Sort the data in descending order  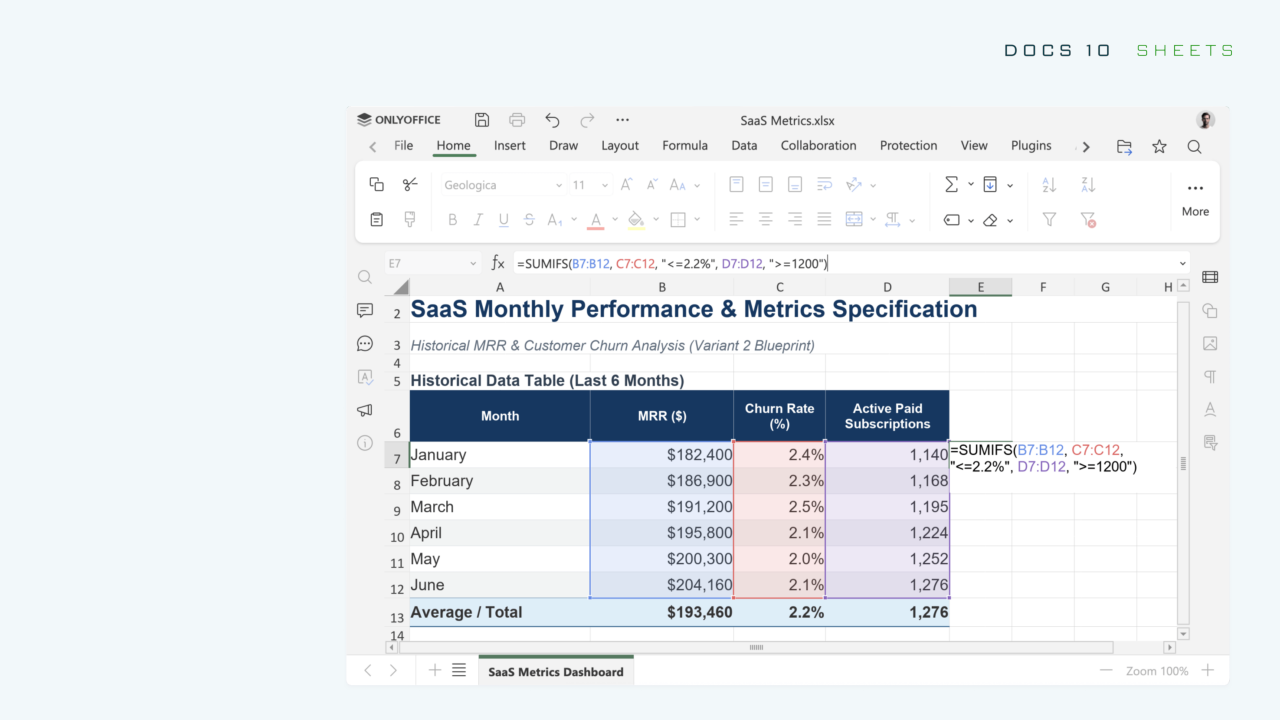[x=1089, y=185]
